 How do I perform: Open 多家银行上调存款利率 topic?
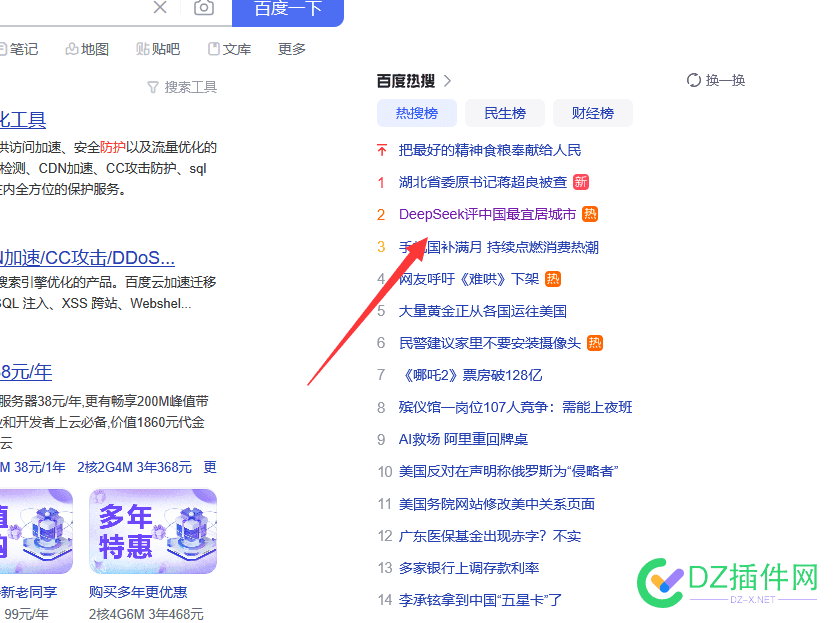(469, 568)
